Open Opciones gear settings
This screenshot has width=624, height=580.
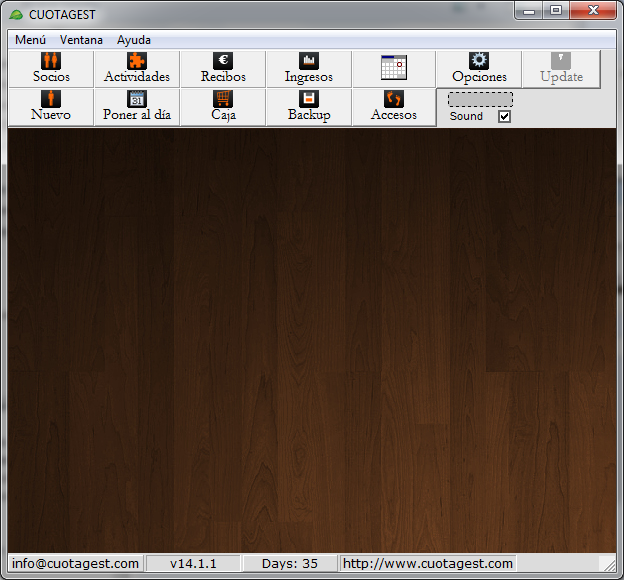coord(479,69)
